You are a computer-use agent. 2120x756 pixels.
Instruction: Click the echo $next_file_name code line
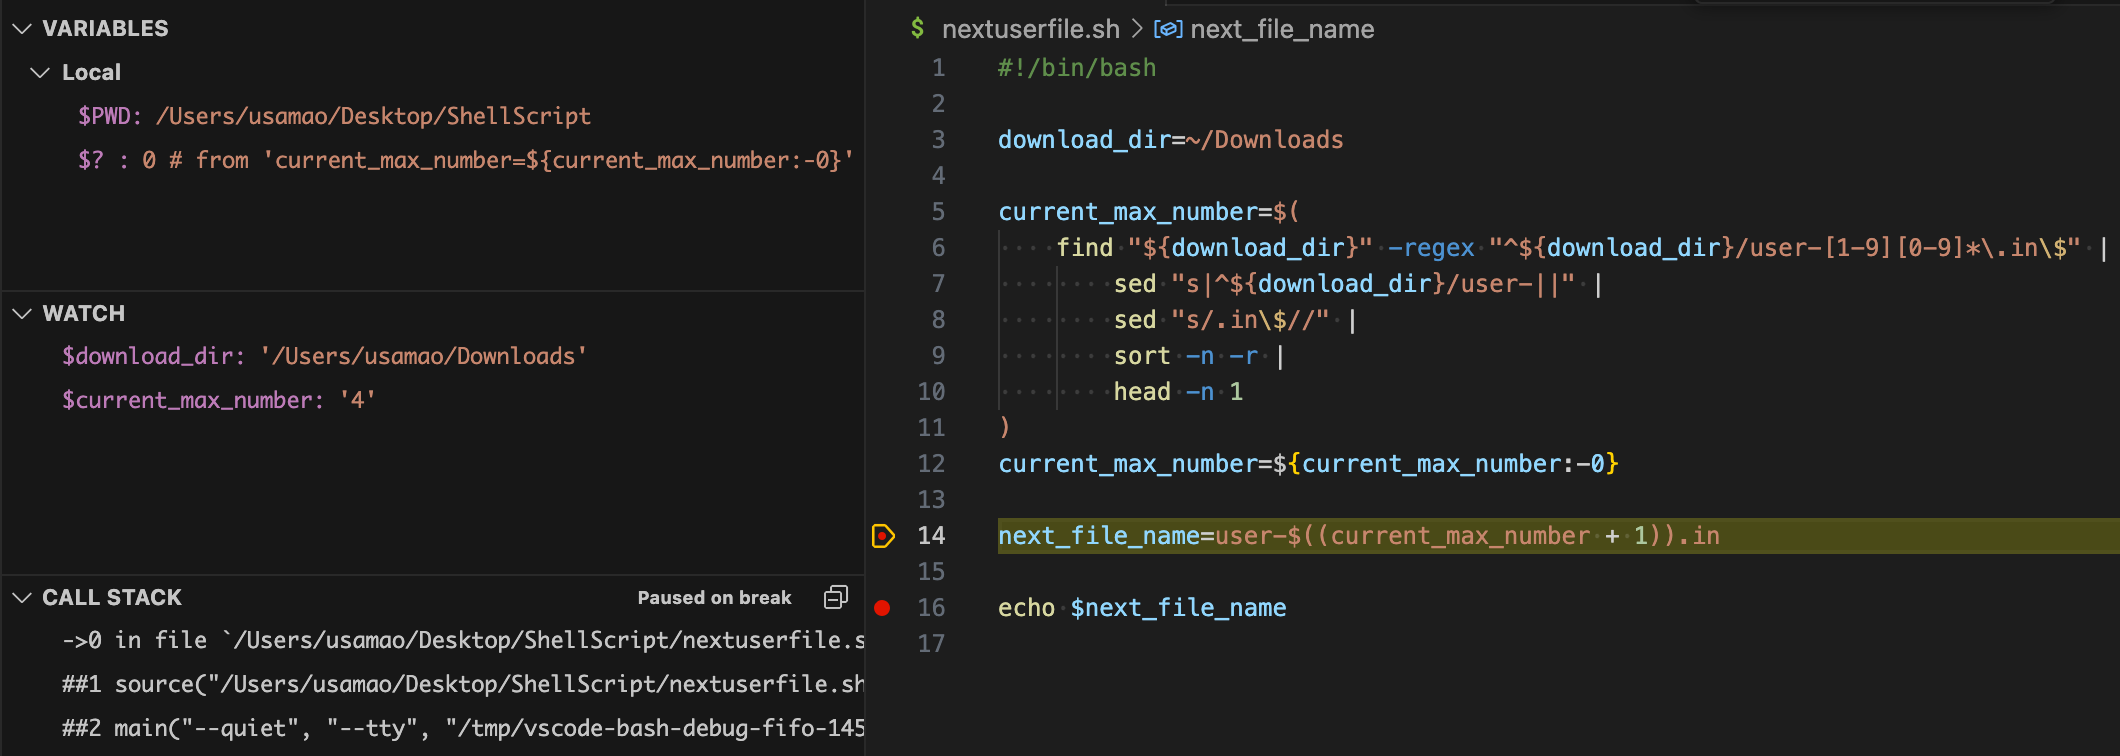[x=1142, y=608]
